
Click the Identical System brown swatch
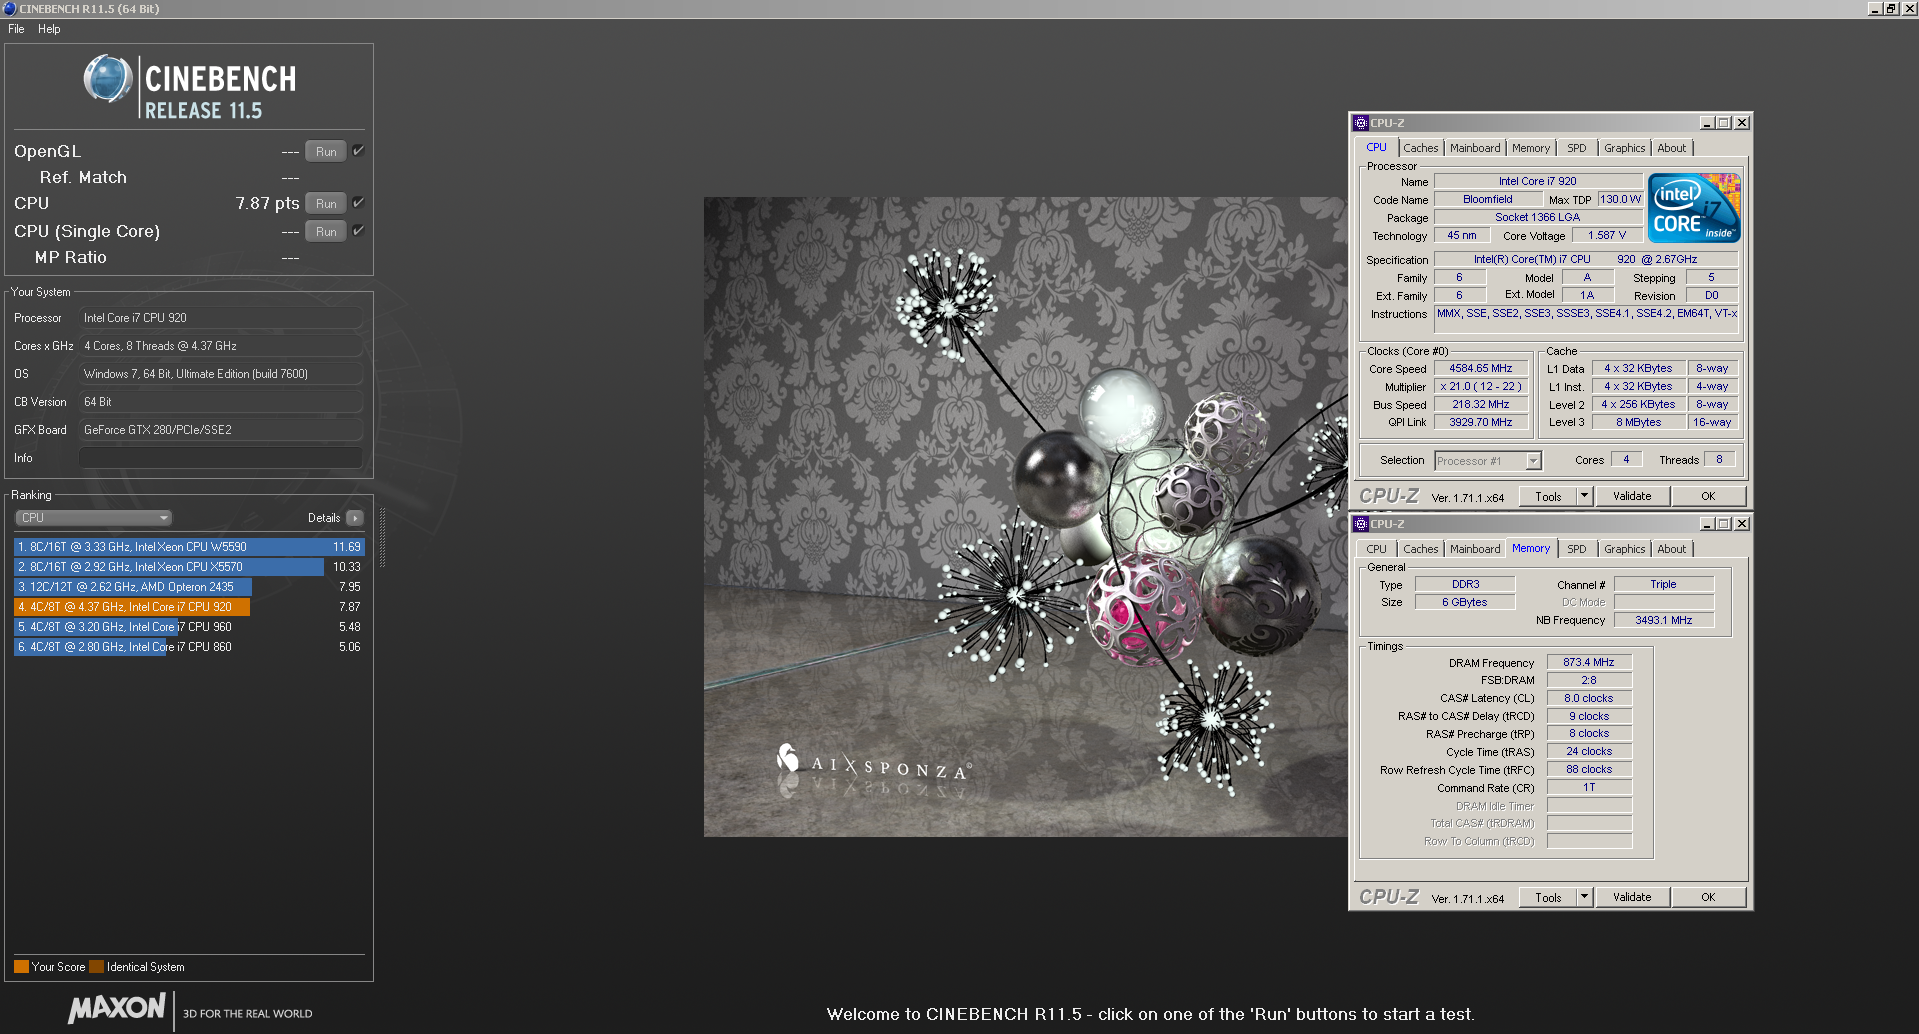(x=96, y=967)
